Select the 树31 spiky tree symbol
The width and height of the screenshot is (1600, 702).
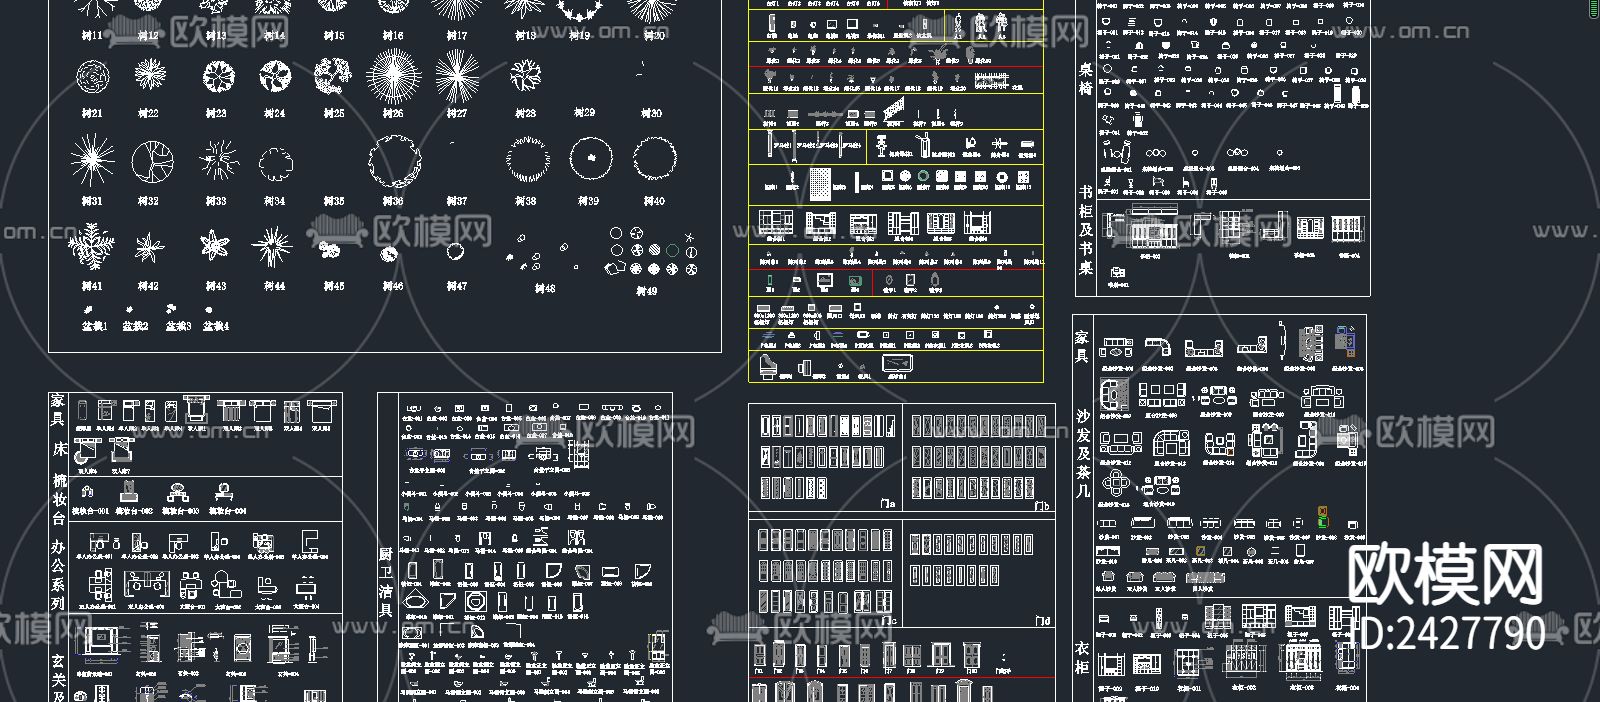tap(92, 161)
